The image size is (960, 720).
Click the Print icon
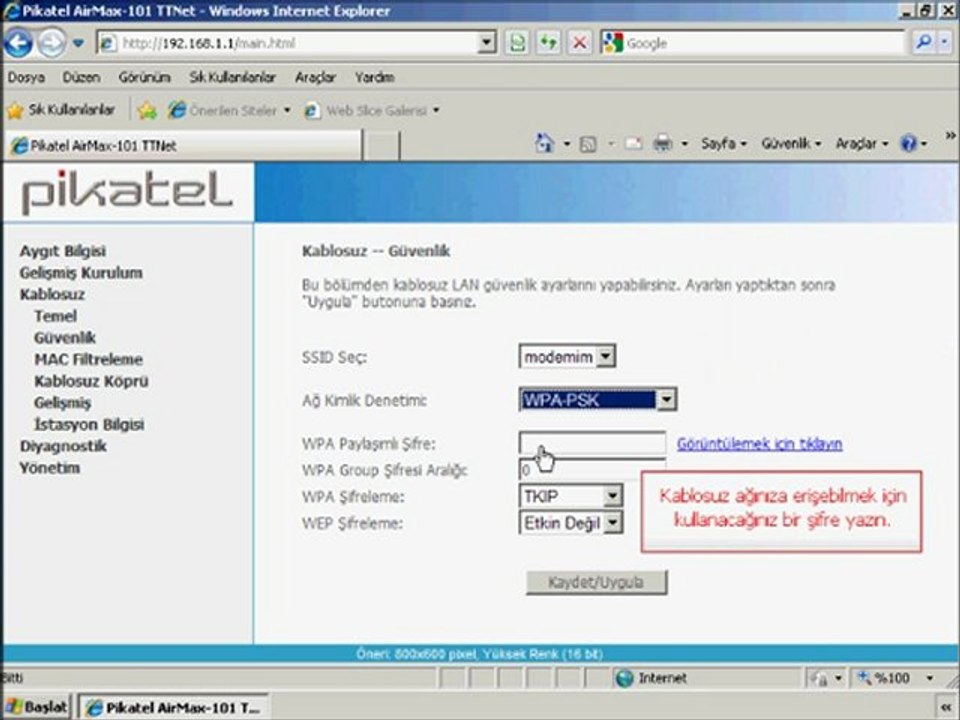[x=662, y=144]
